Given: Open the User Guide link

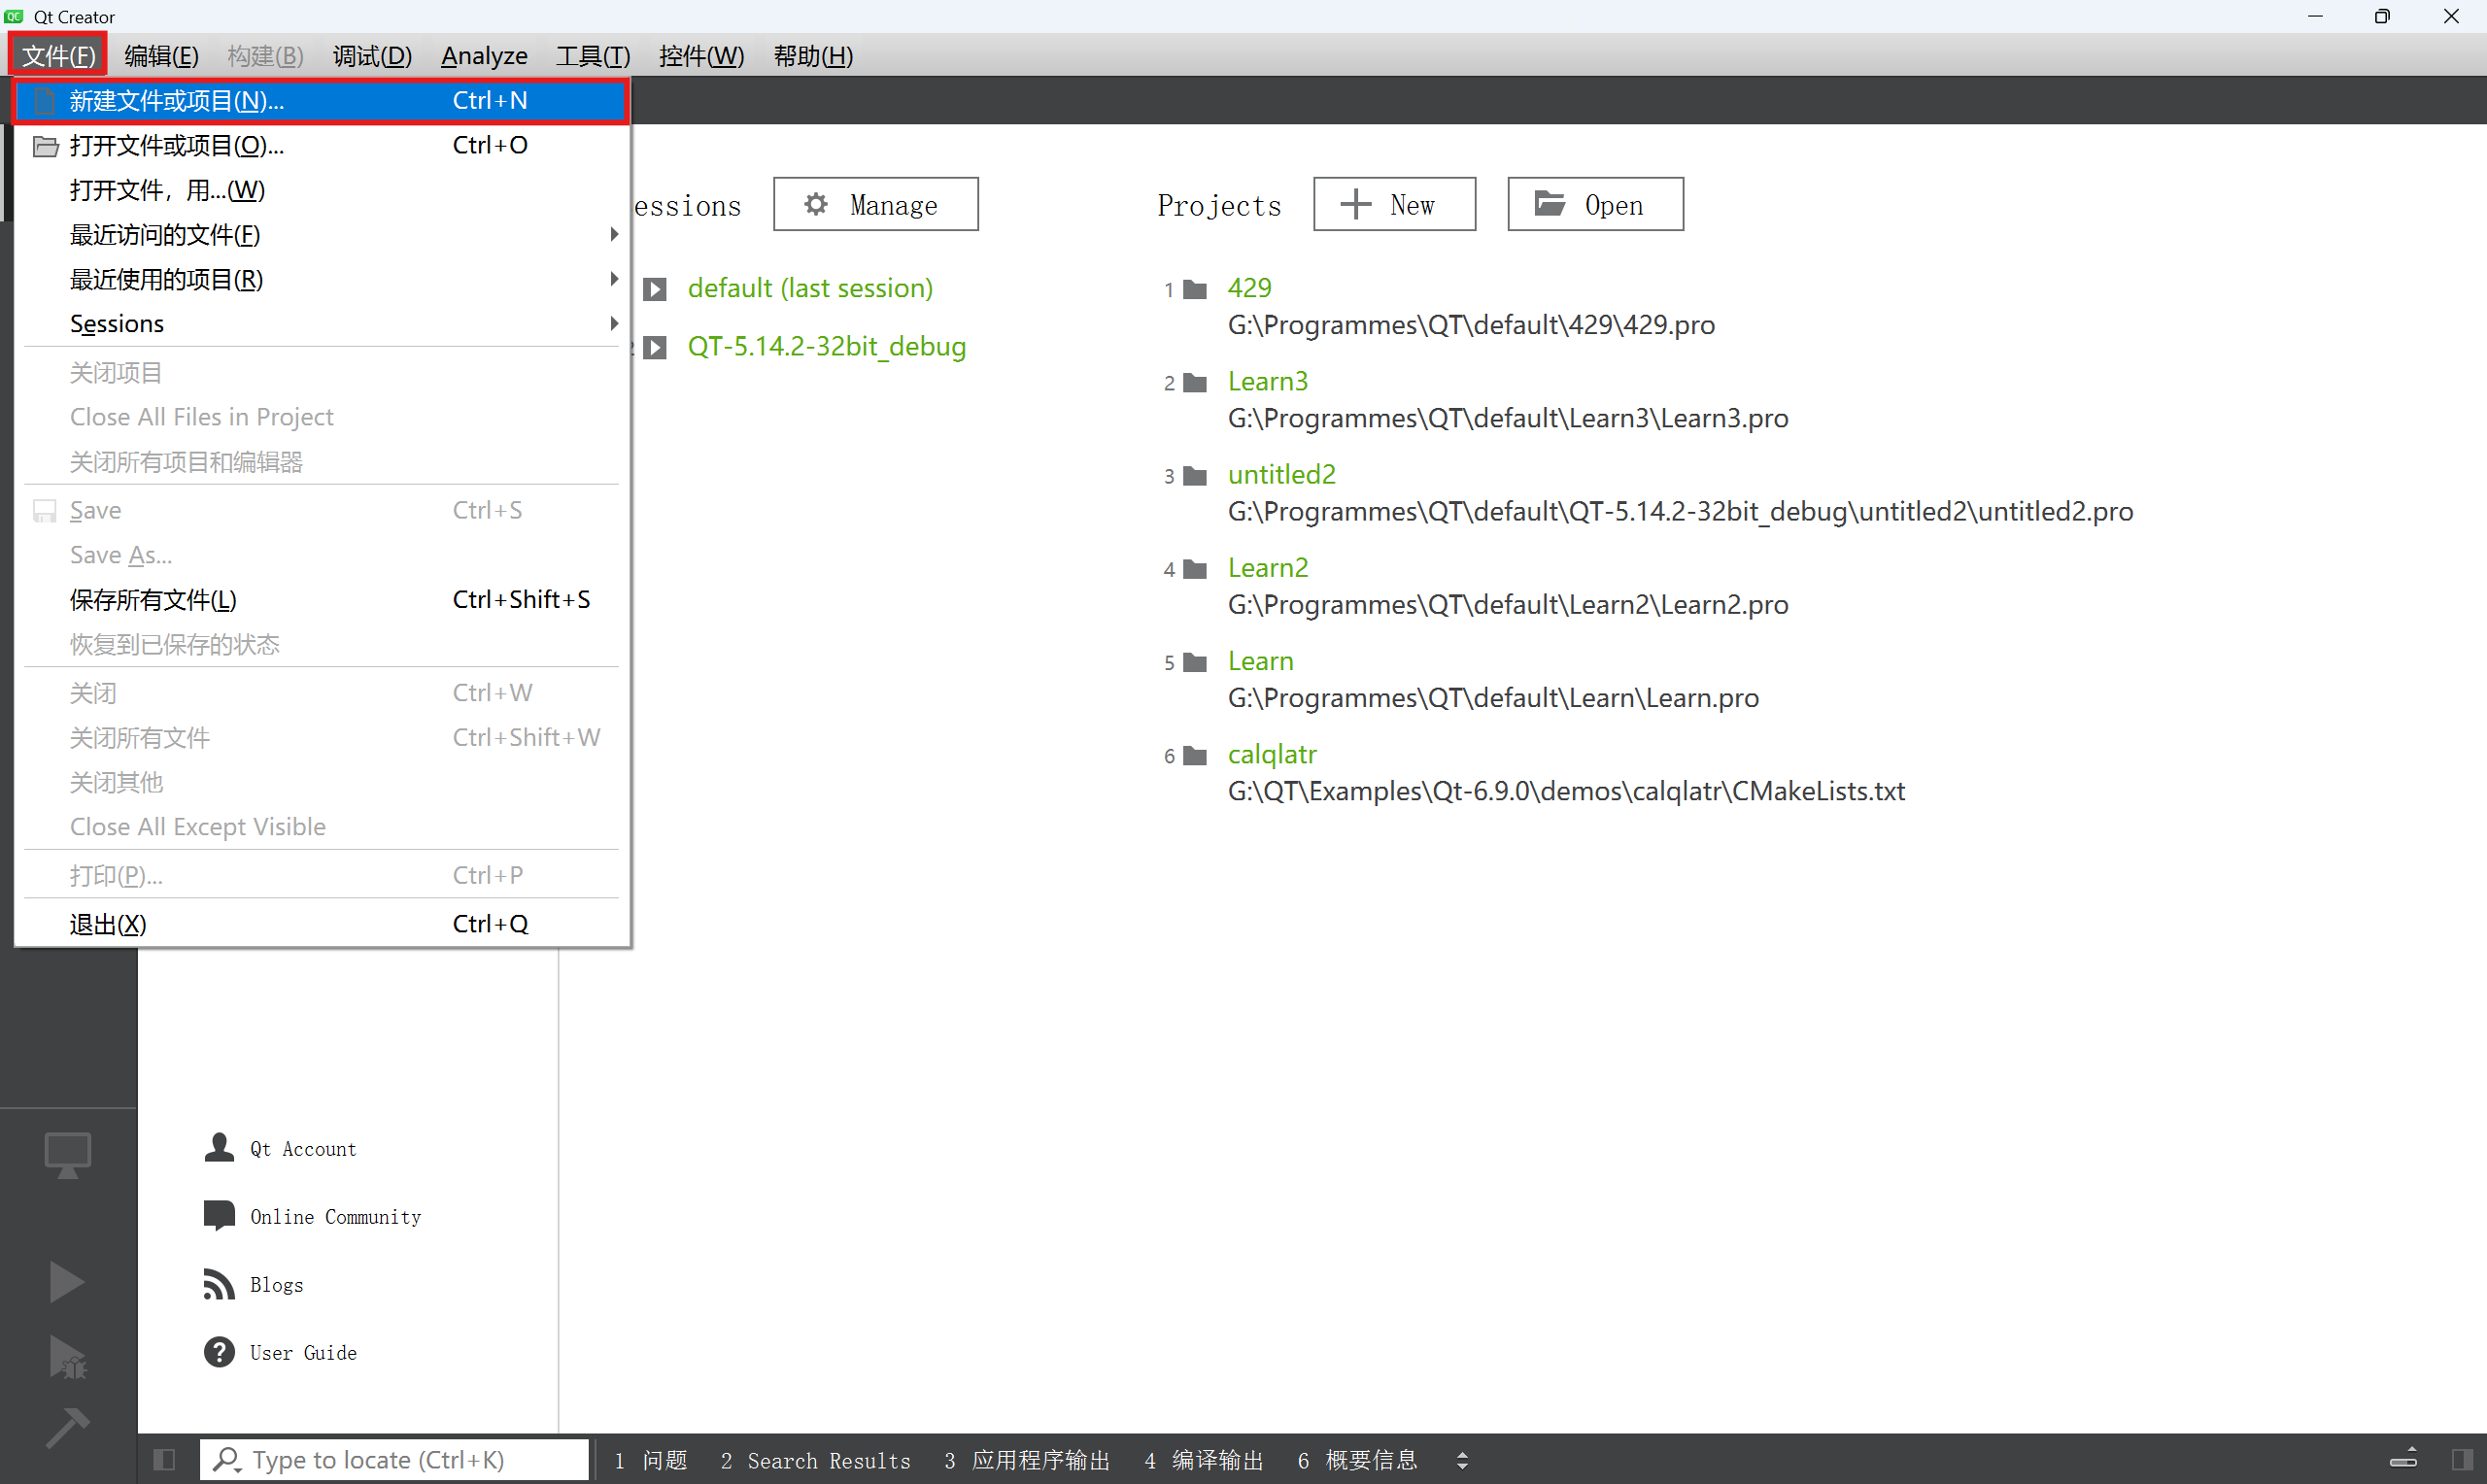Looking at the screenshot, I should [x=303, y=1353].
